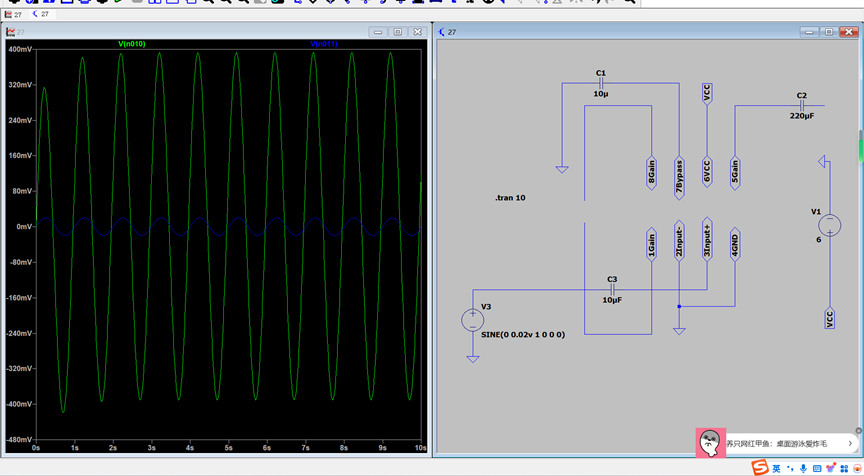Expand the news popup chevron arrow
Viewport: 864px width, 476px height.
[850, 443]
